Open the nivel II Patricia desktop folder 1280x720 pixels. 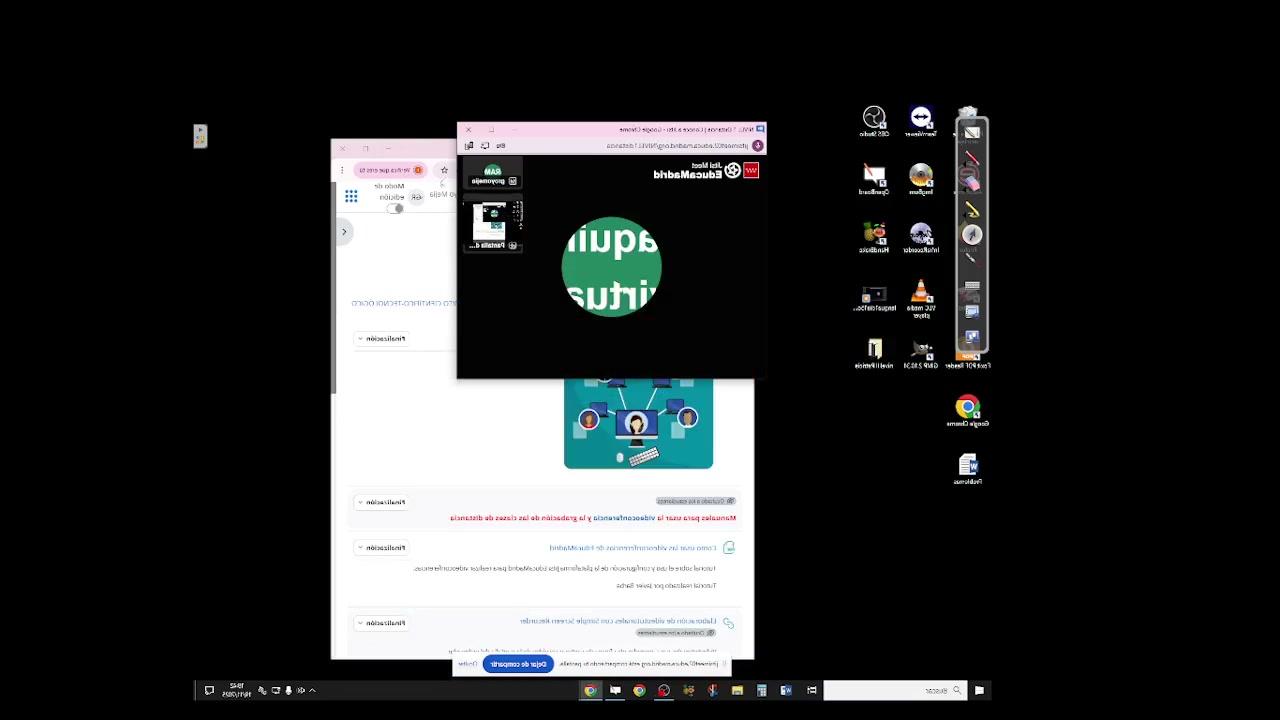tap(874, 354)
